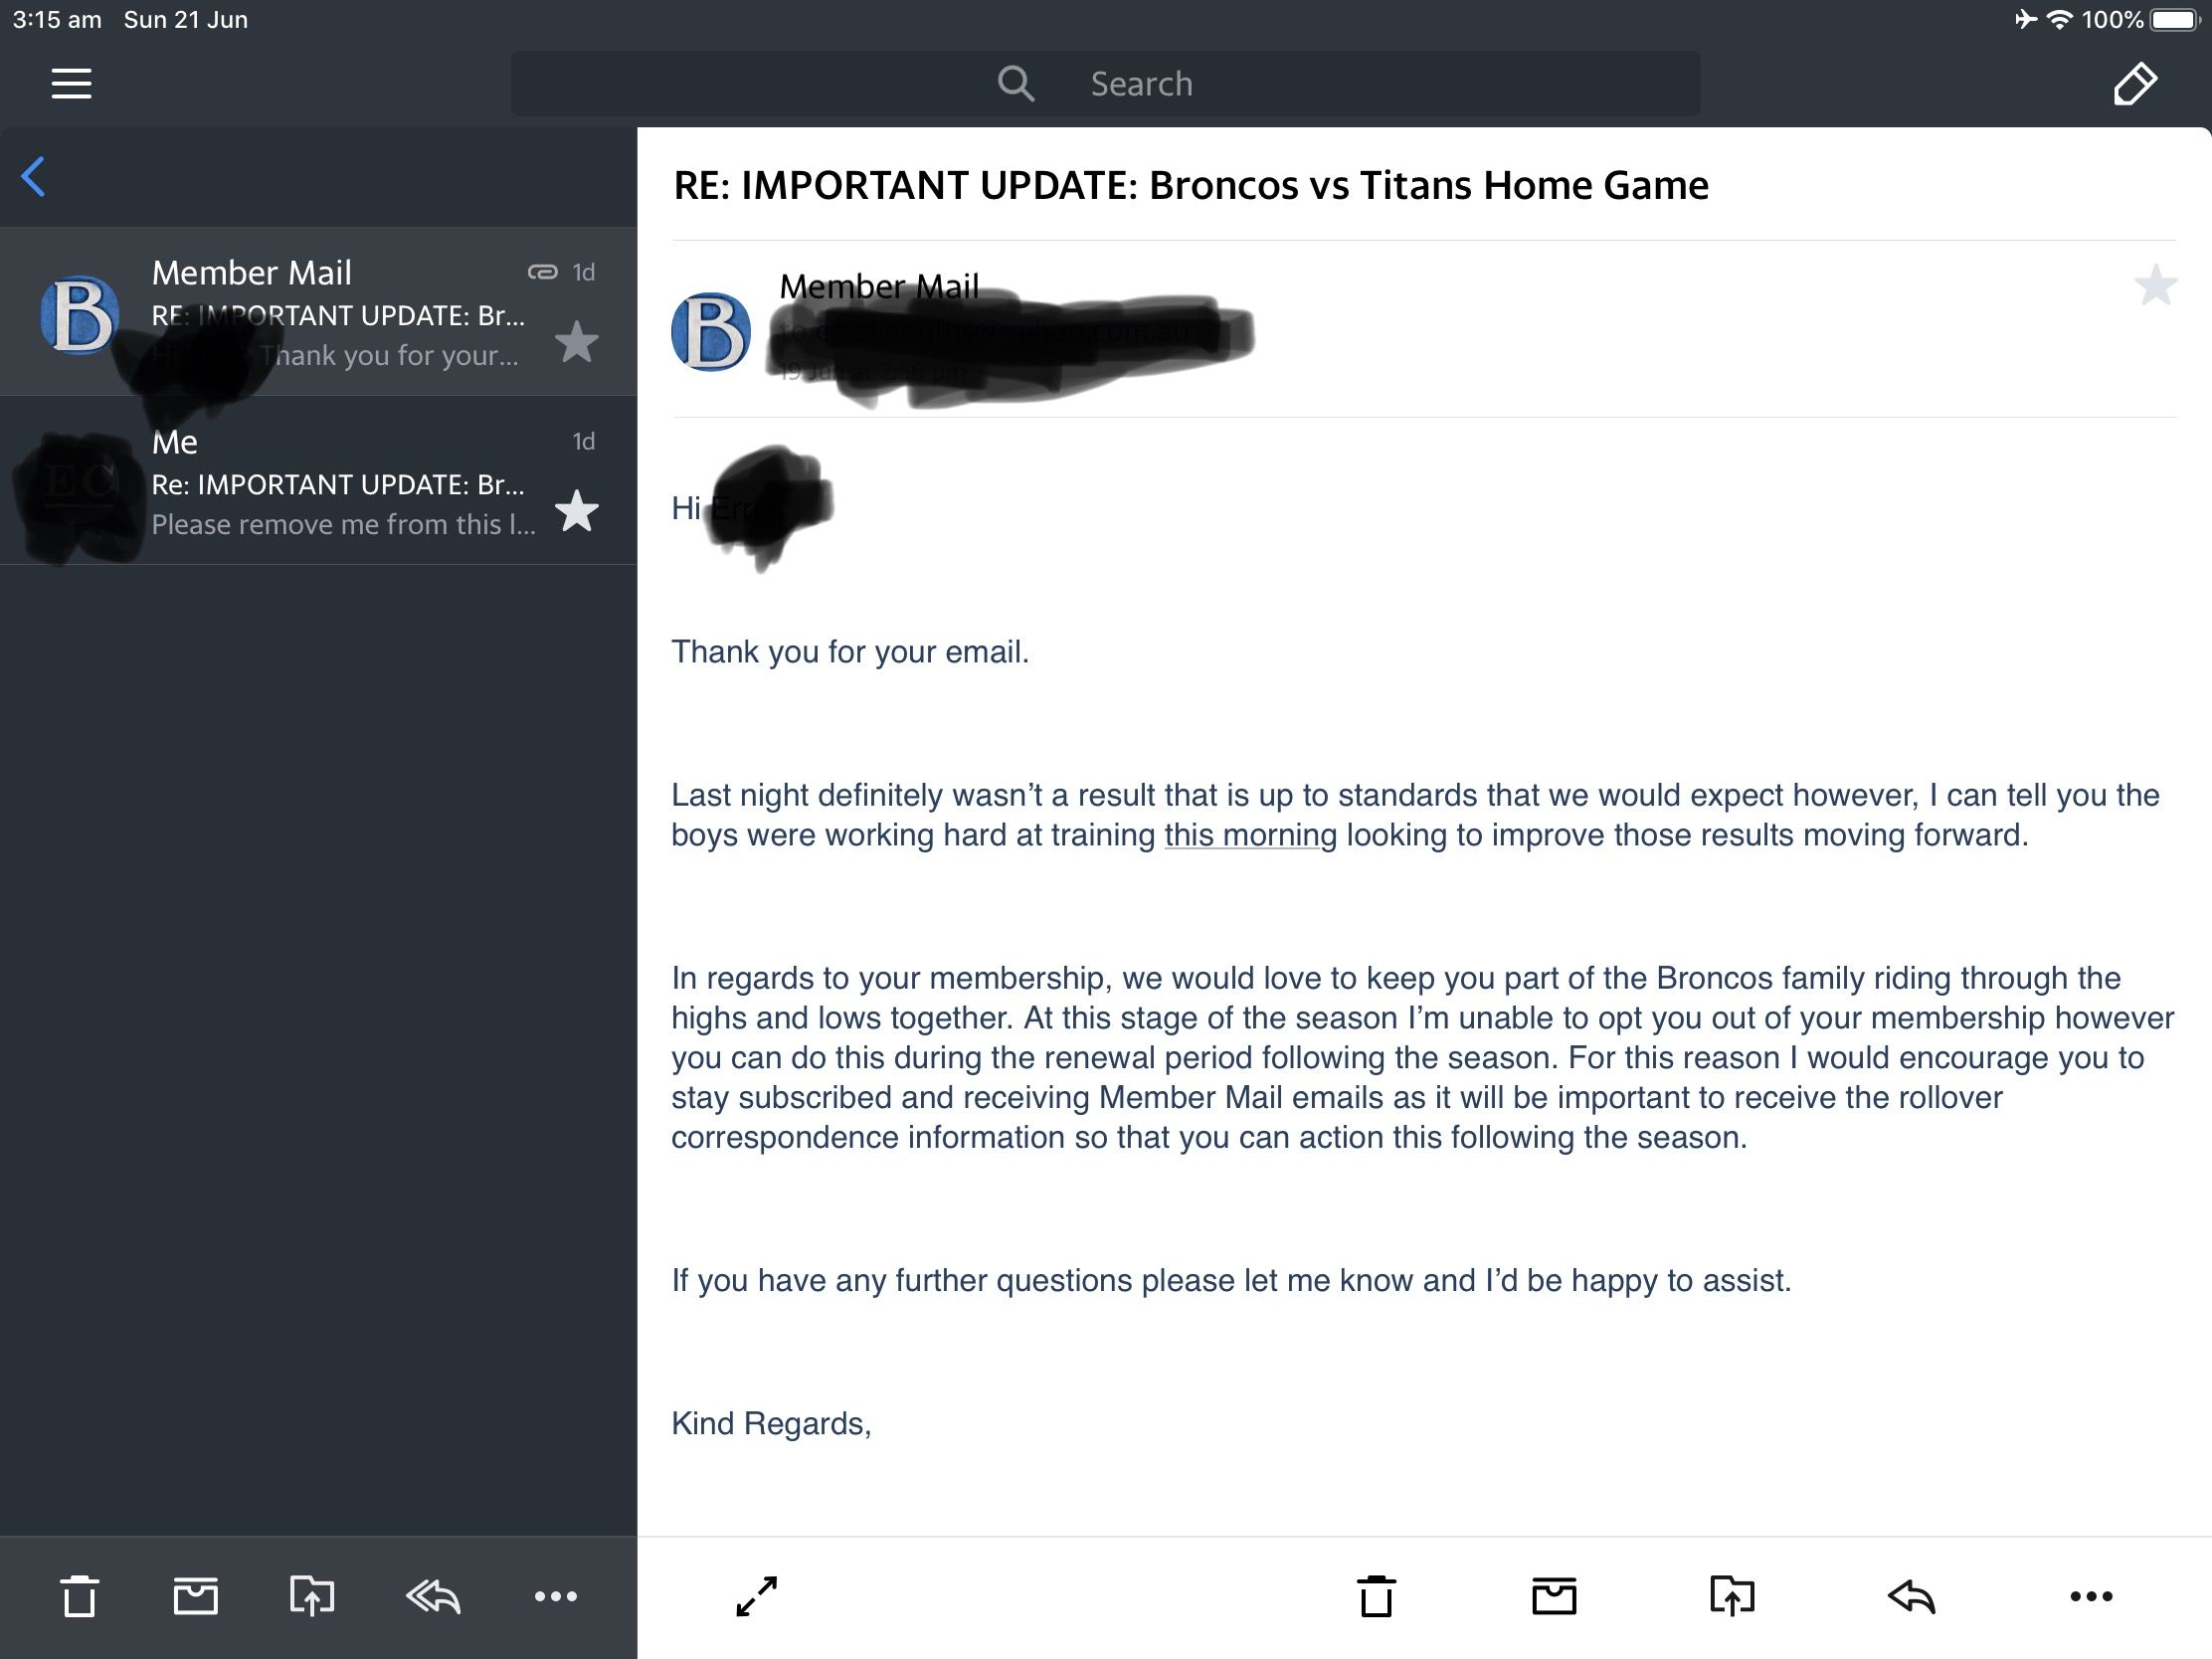Open the hamburger menu
The image size is (2212, 1659).
click(x=71, y=84)
